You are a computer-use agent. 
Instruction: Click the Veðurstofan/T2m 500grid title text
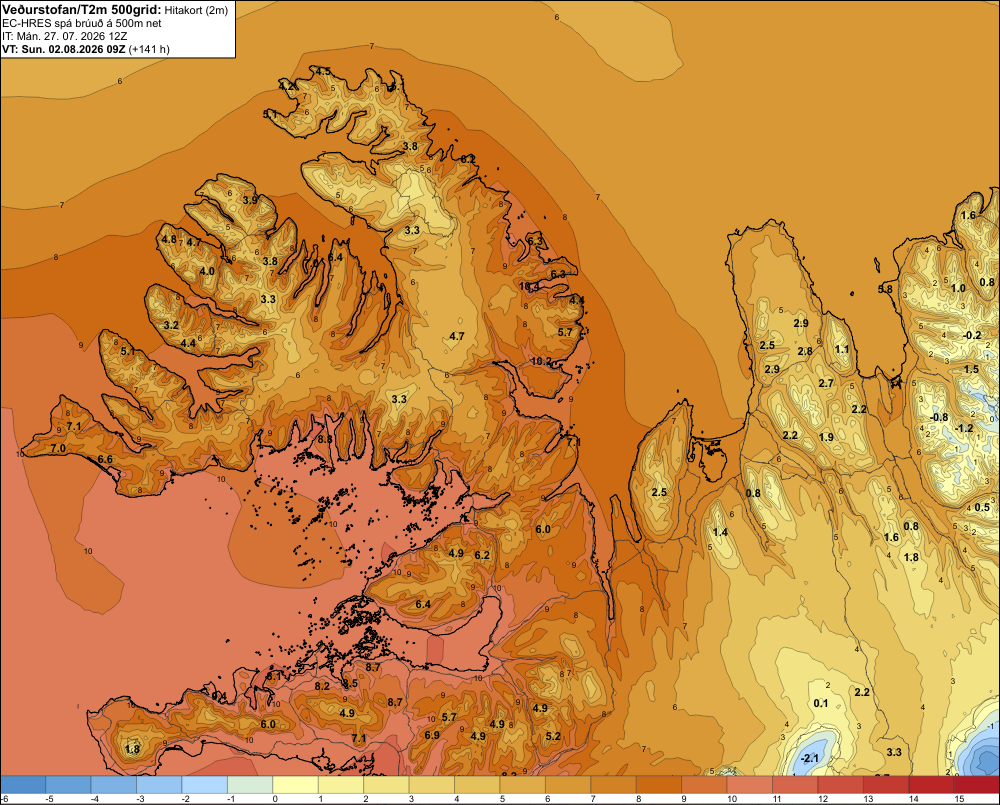coord(82,10)
